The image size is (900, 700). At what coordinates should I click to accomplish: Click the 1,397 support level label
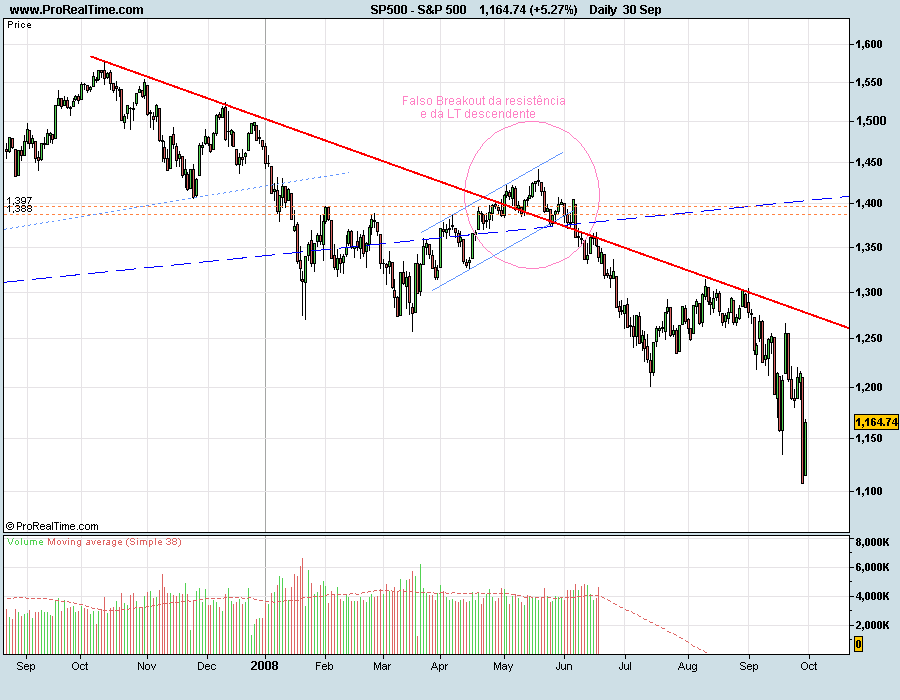point(20,201)
